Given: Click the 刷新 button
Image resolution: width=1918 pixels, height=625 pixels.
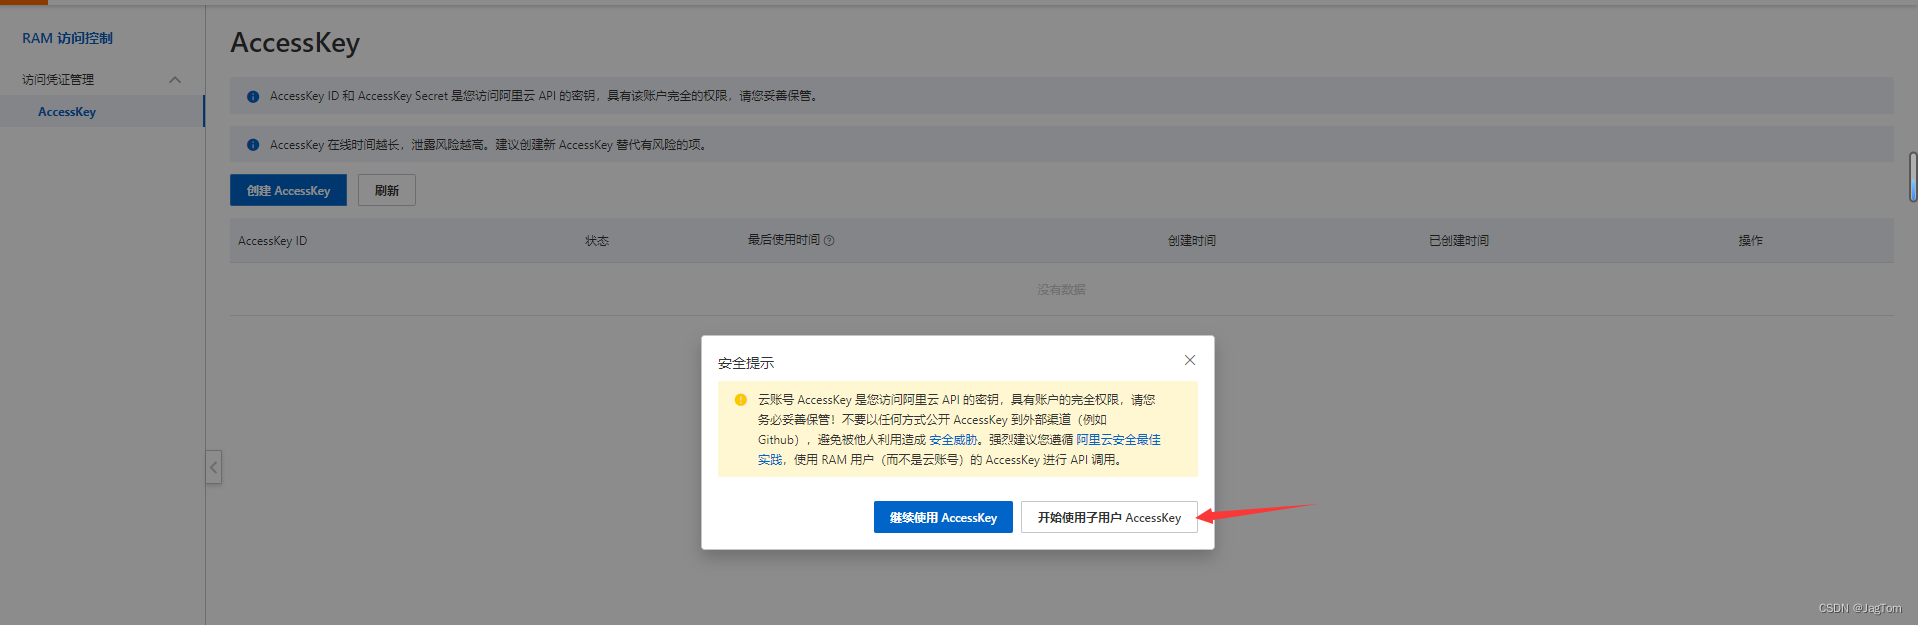Looking at the screenshot, I should tap(387, 190).
